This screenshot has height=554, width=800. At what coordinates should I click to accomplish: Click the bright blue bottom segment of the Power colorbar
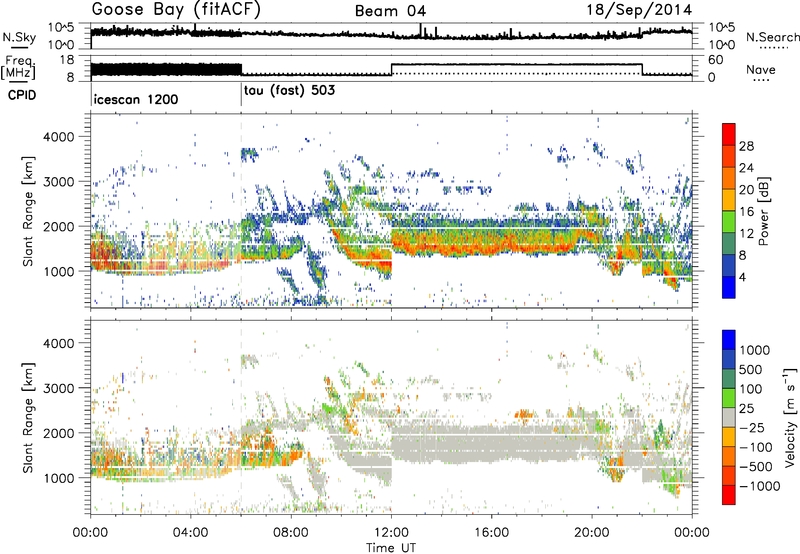(x=729, y=287)
